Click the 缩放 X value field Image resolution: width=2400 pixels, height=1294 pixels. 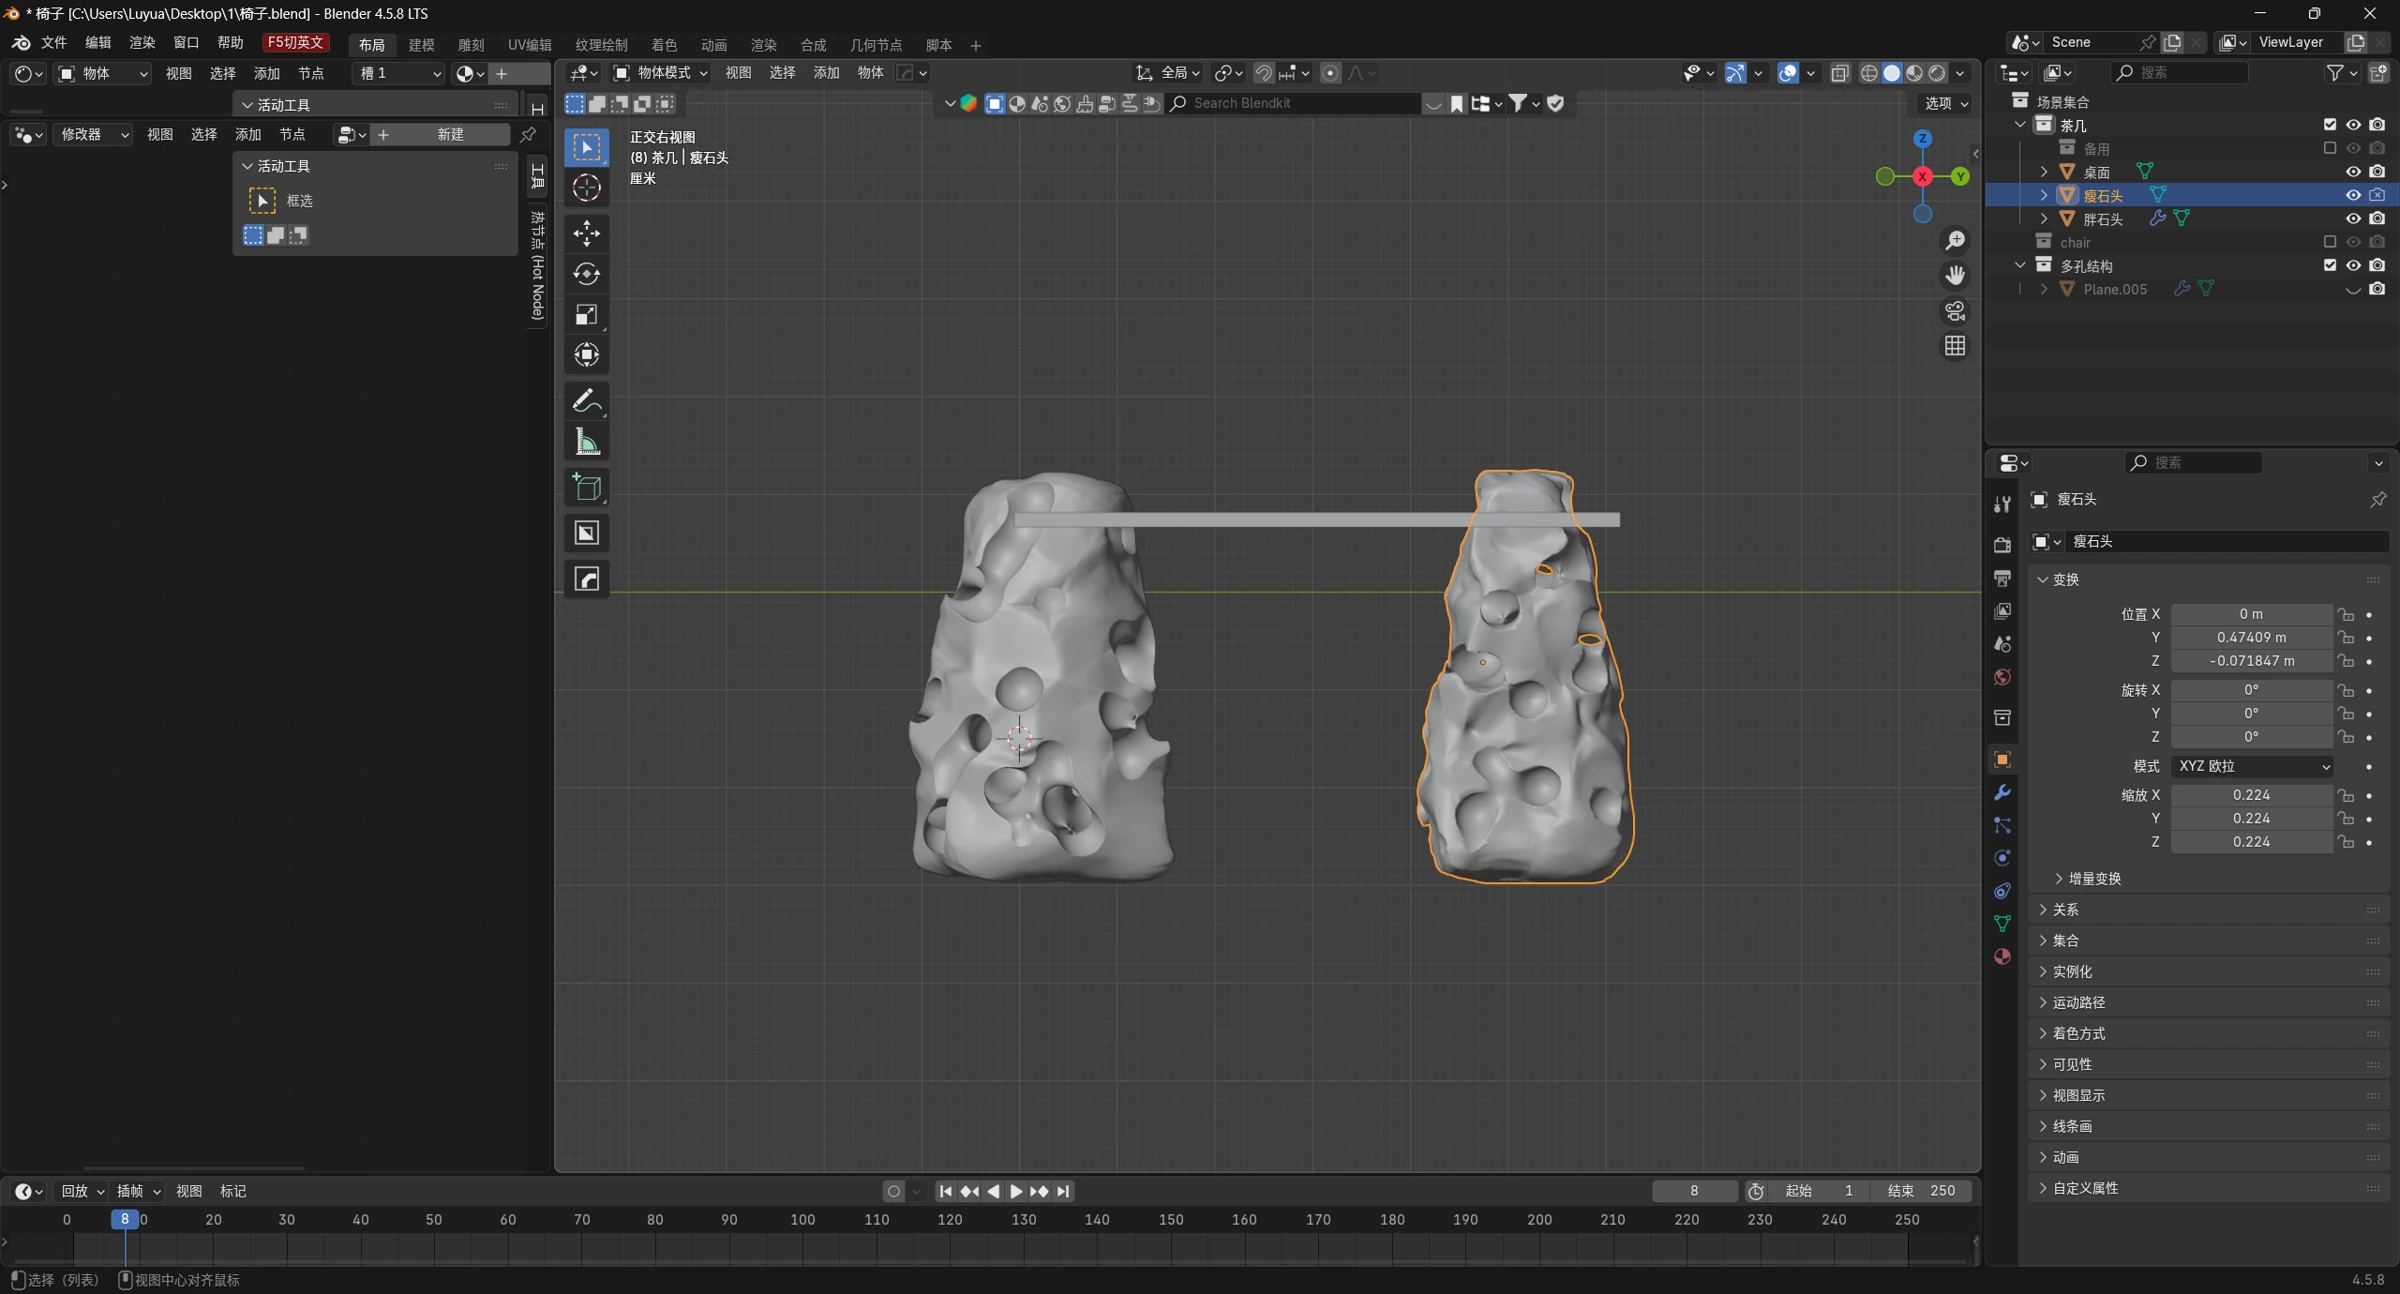(2251, 795)
